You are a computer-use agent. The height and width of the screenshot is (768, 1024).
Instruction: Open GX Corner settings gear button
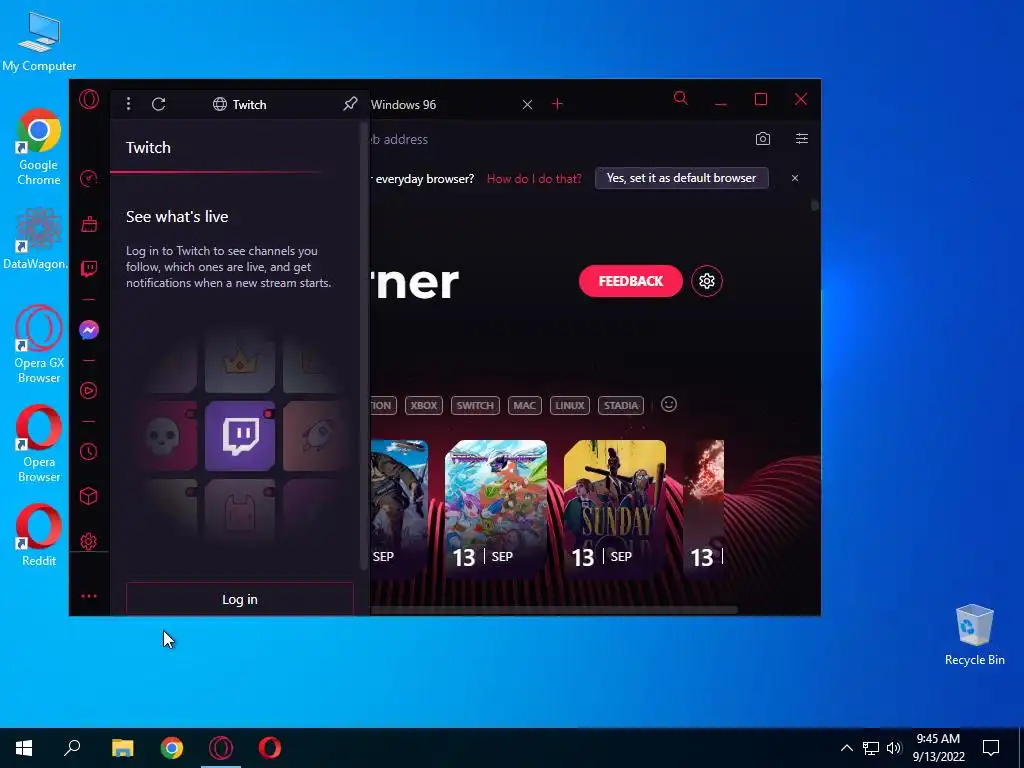point(707,281)
